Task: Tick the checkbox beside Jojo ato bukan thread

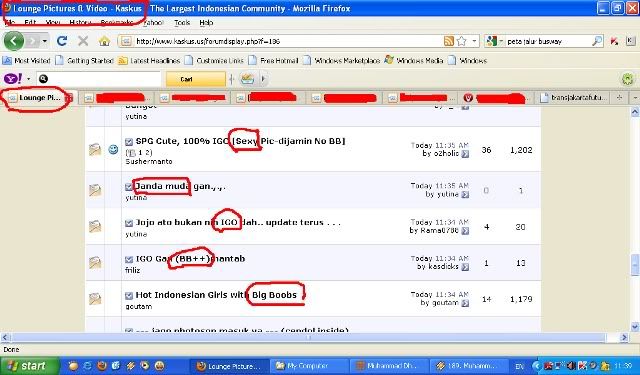Action: pos(129,223)
